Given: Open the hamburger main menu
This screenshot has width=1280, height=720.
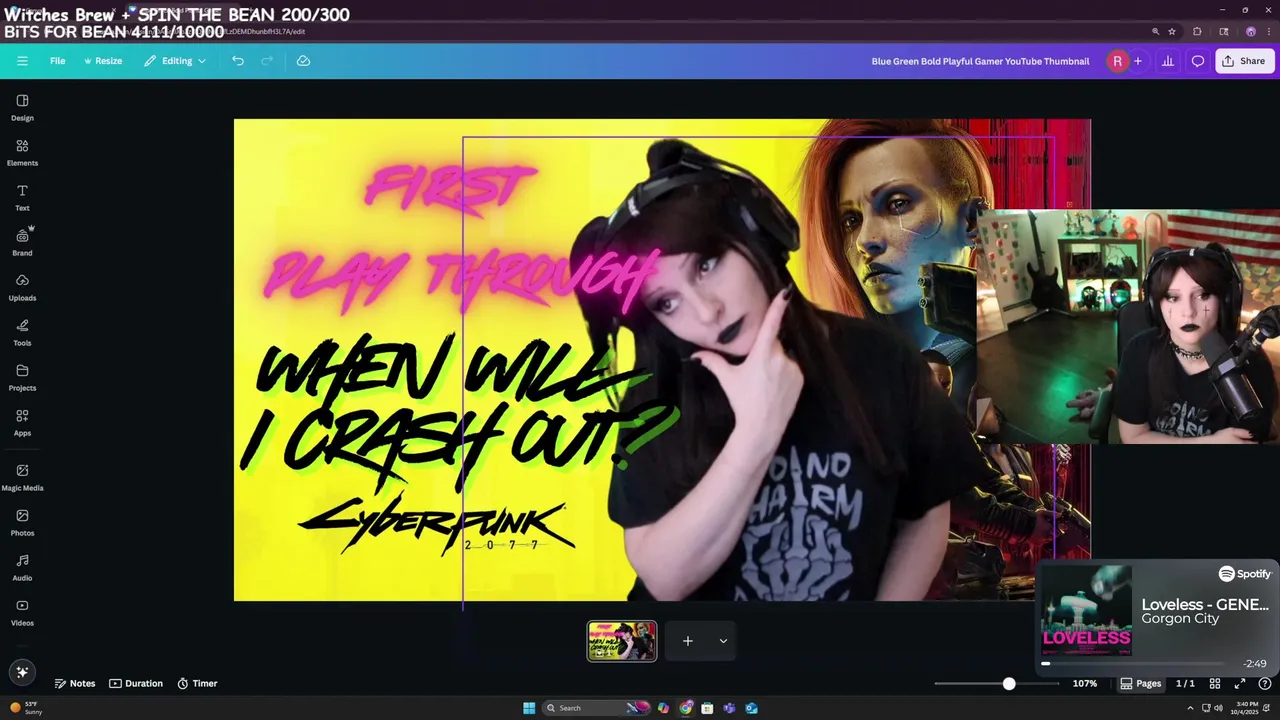Looking at the screenshot, I should click(x=22, y=61).
